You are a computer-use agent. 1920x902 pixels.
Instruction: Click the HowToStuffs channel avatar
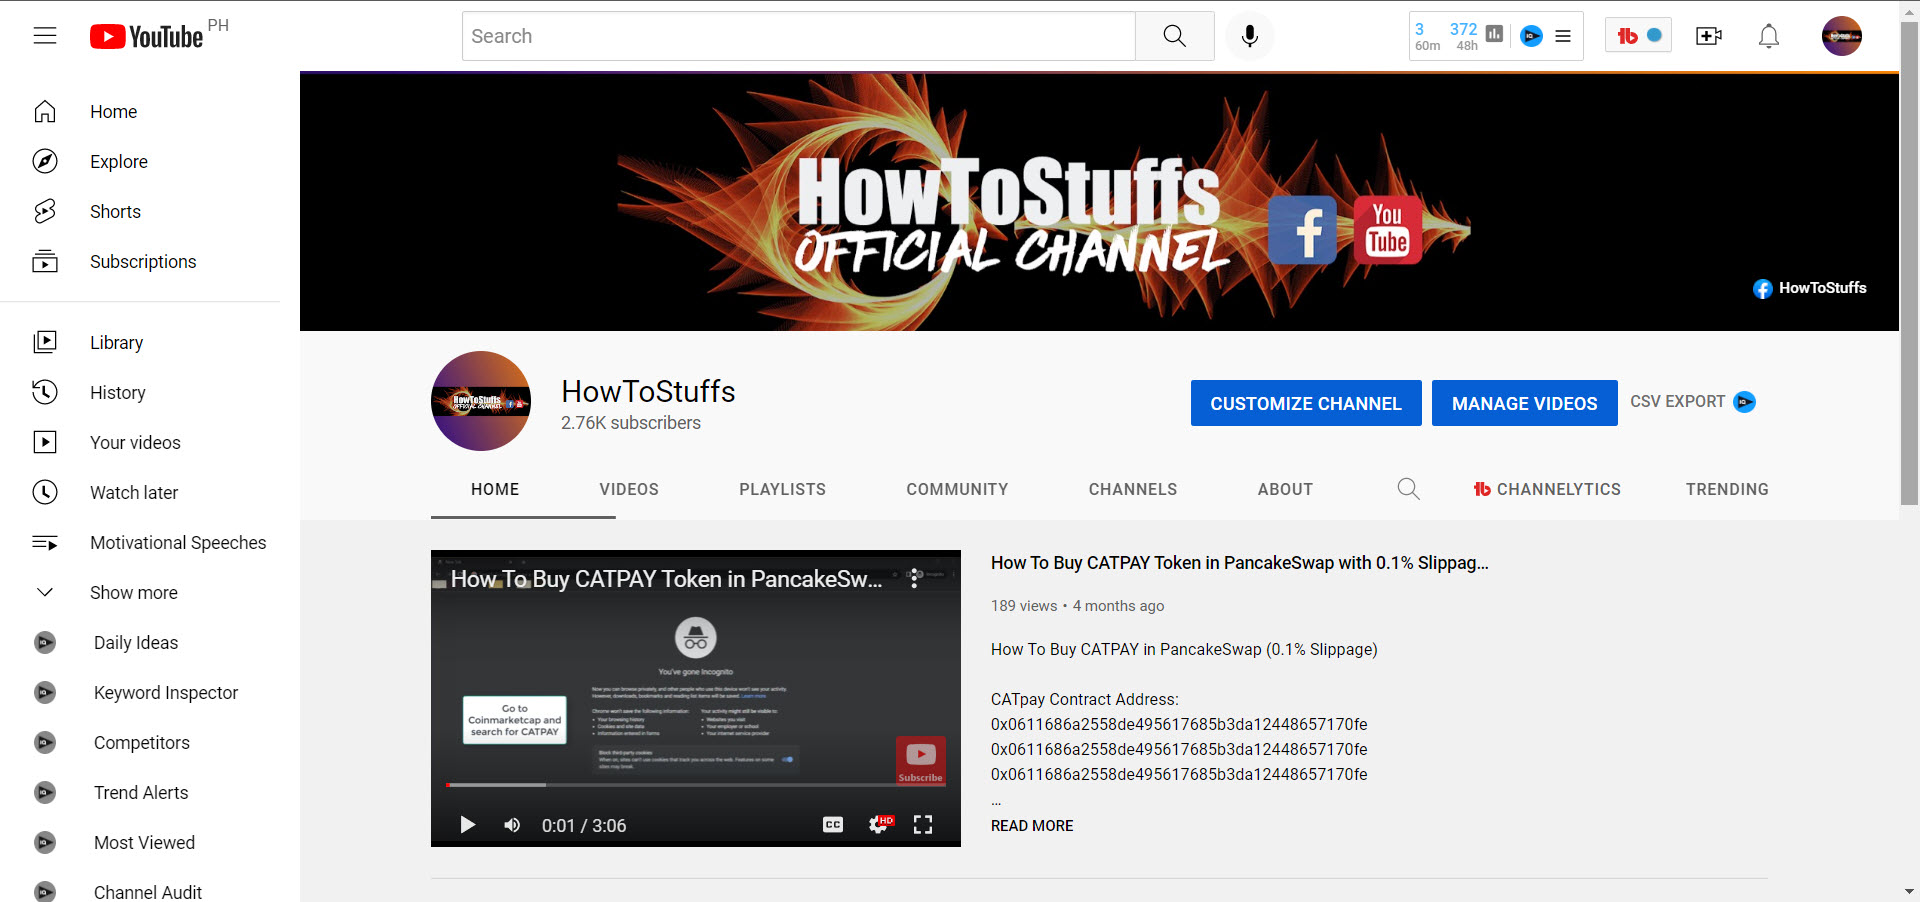[481, 401]
